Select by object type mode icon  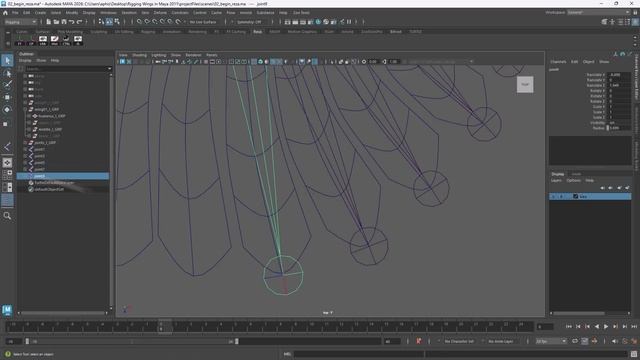[109, 22]
